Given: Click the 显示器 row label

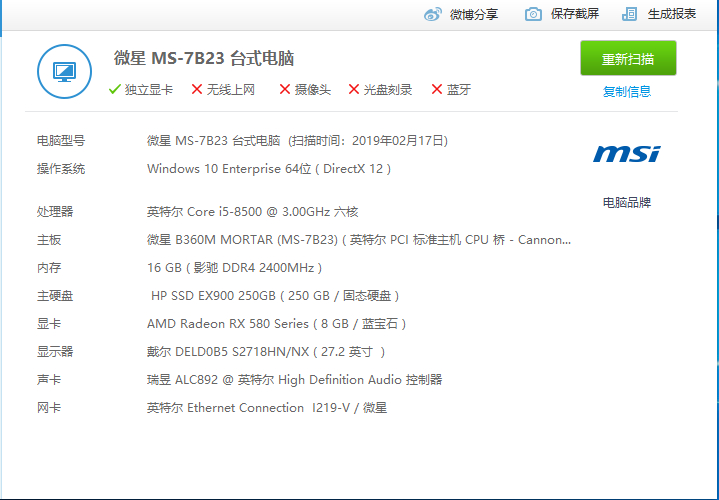Looking at the screenshot, I should [x=55, y=352].
